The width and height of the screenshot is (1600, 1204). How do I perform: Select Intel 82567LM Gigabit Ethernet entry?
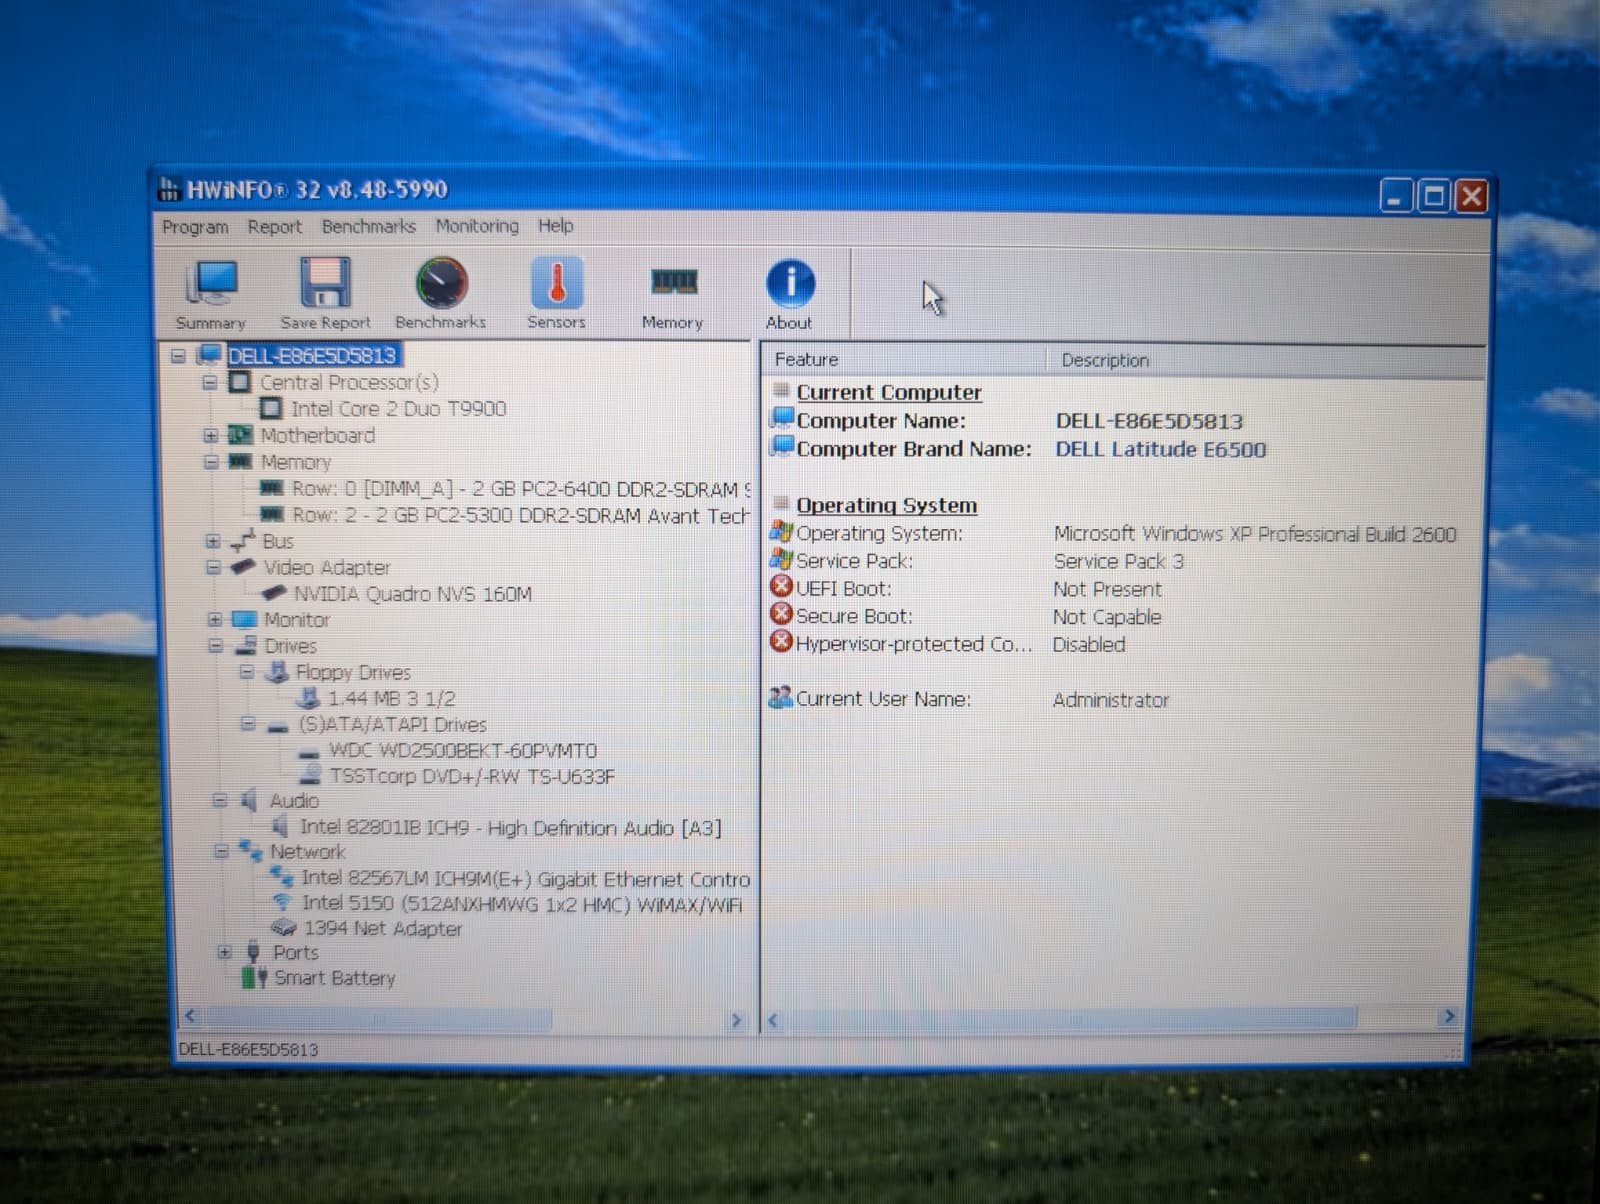coord(526,879)
